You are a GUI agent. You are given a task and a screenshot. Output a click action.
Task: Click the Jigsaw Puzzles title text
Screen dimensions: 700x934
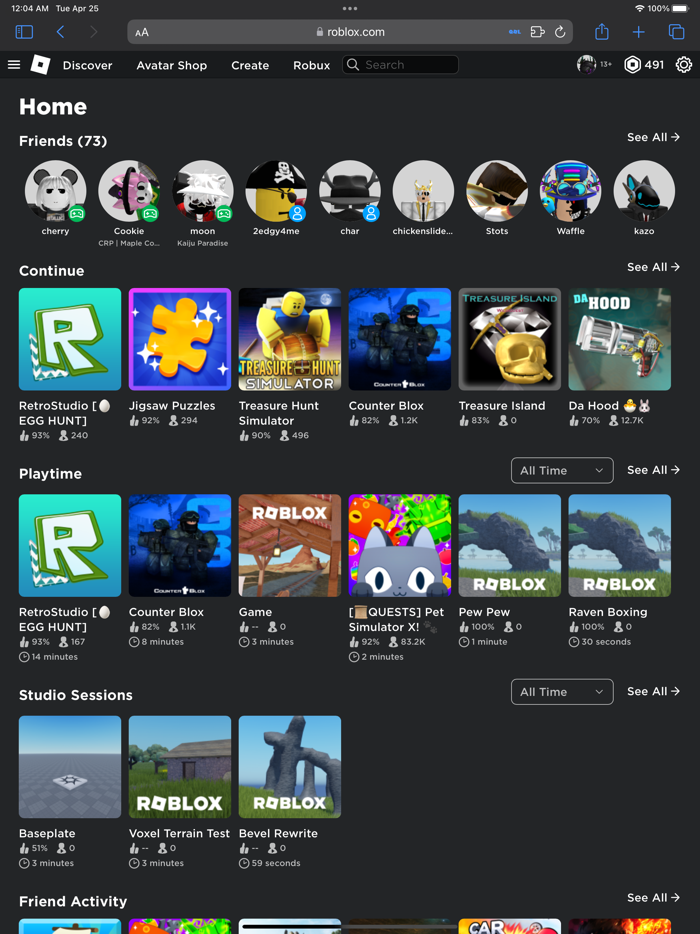click(172, 406)
